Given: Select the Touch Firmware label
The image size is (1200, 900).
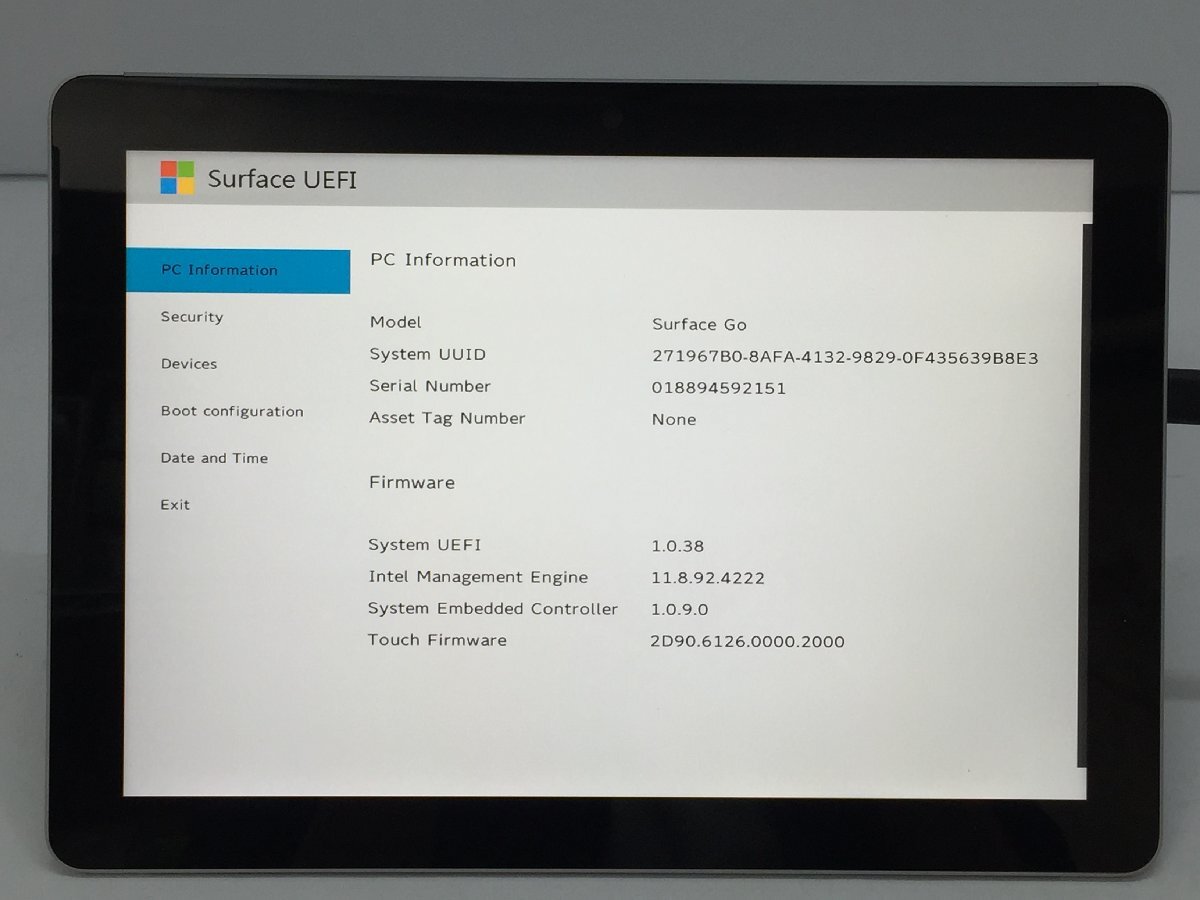Looking at the screenshot, I should coord(437,640).
